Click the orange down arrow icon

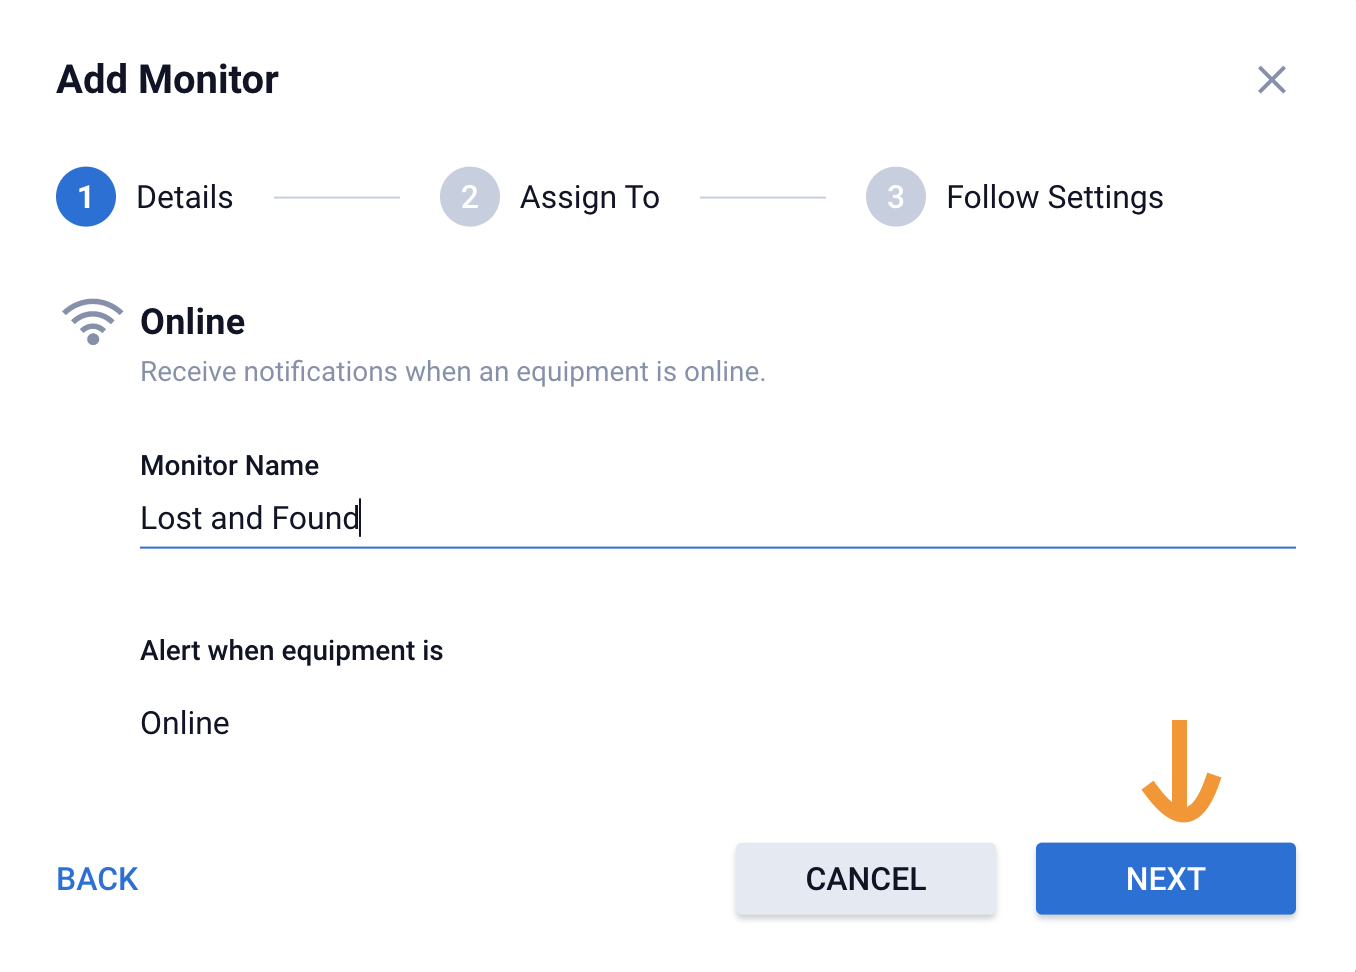tap(1181, 771)
